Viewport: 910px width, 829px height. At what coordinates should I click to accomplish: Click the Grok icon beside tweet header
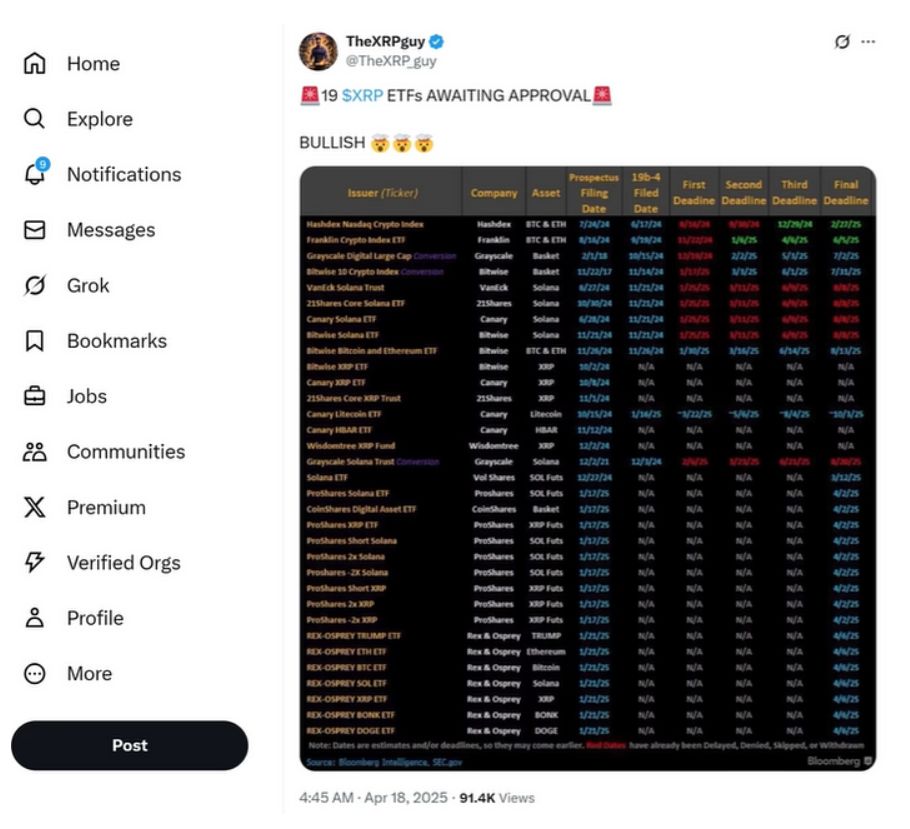point(842,42)
